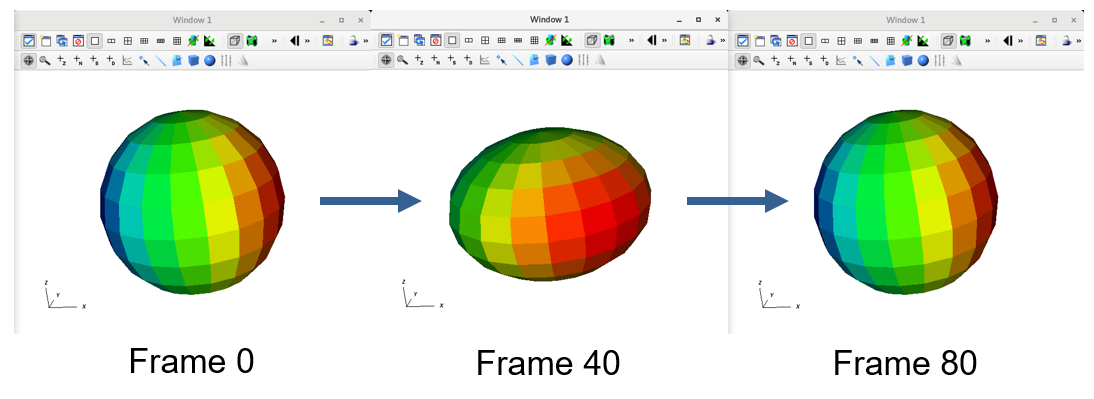Click green blob view icon in Frame 80 window
The width and height of the screenshot is (1094, 399).
pos(966,41)
